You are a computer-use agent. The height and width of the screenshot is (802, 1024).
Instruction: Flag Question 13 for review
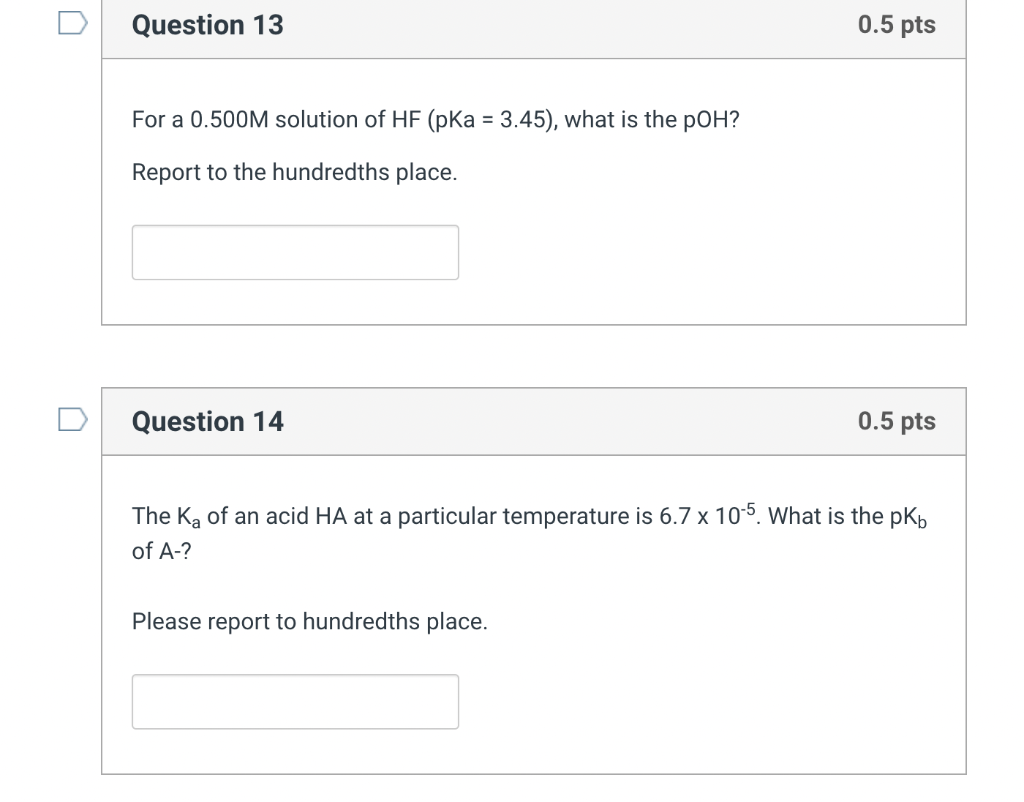(72, 23)
